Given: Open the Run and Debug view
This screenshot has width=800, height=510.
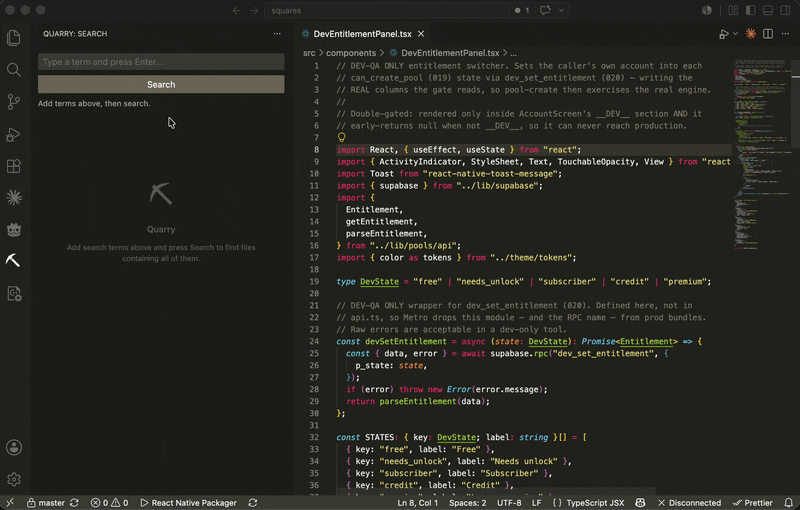Looking at the screenshot, I should (x=14, y=134).
